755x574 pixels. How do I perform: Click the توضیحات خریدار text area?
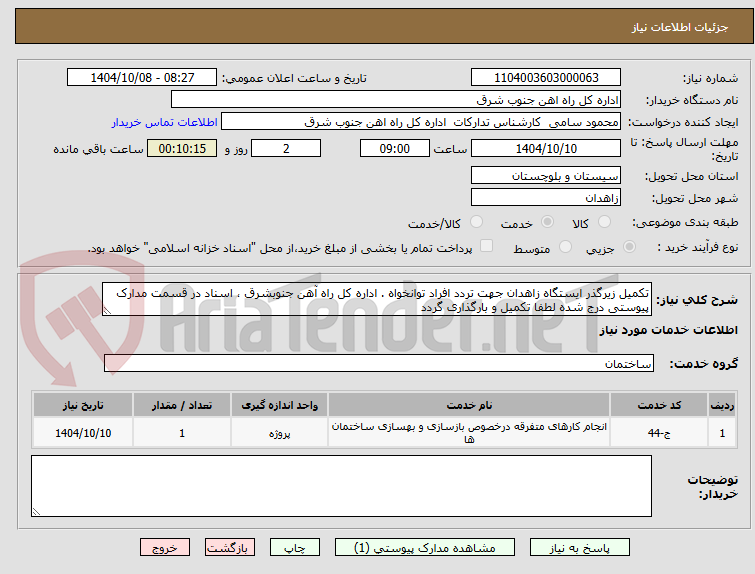click(x=341, y=486)
